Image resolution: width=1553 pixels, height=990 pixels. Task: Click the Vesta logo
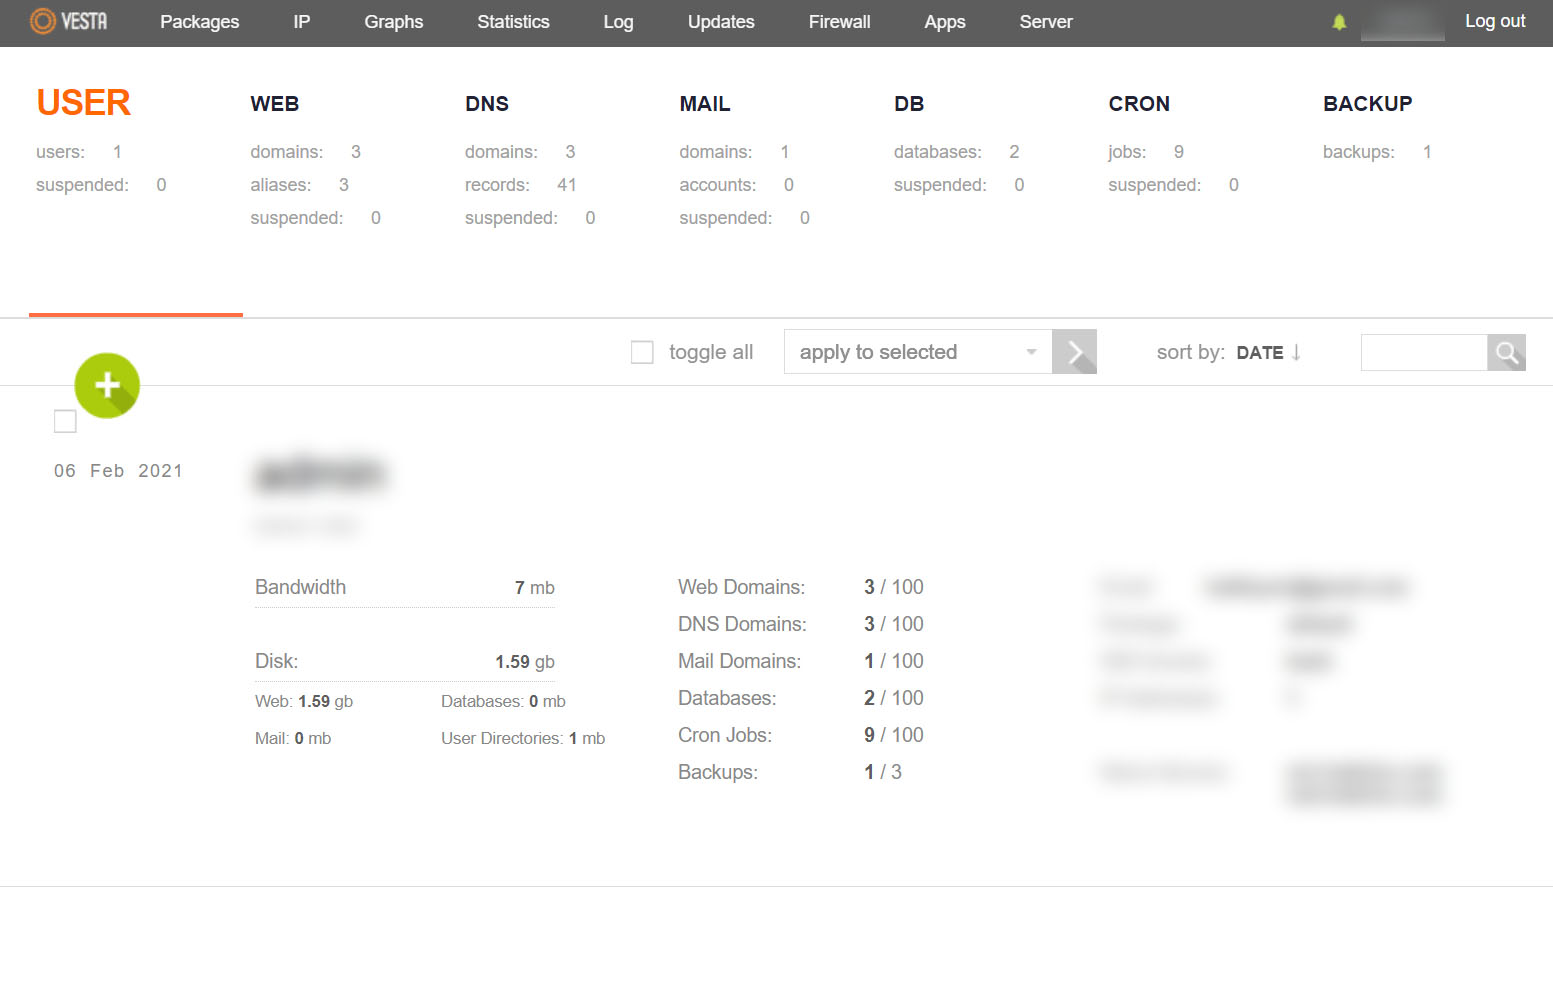[69, 21]
